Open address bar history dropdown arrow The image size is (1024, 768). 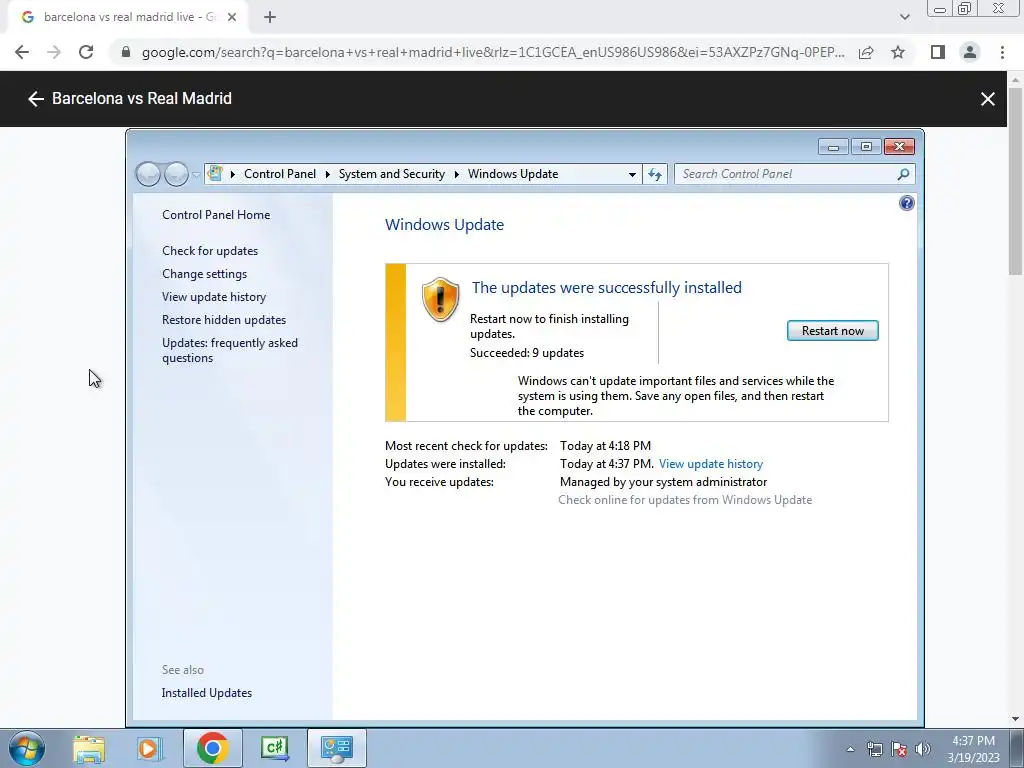(632, 174)
